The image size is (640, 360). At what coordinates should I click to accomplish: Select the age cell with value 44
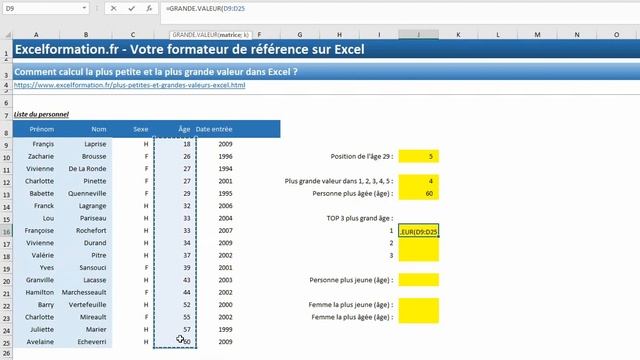(x=175, y=292)
